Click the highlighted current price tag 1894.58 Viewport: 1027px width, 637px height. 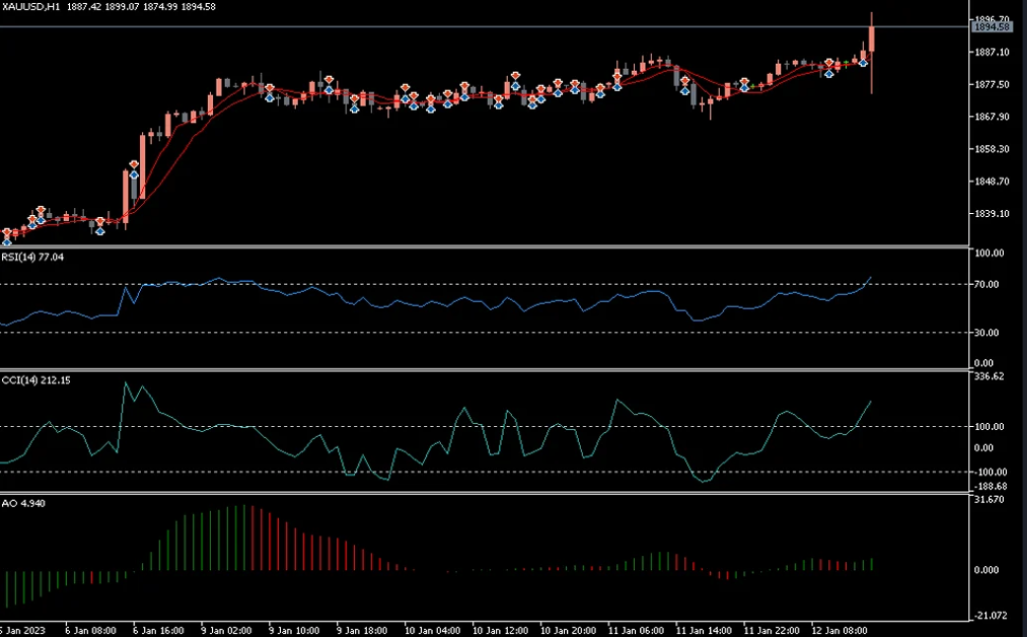(x=989, y=27)
